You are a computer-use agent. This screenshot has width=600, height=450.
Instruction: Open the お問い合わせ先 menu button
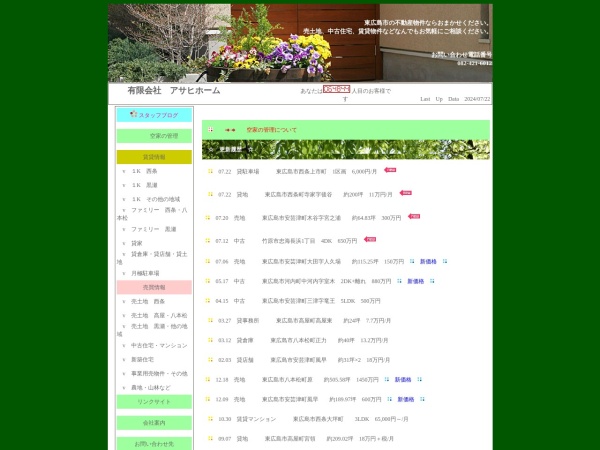pyautogui.click(x=154, y=443)
